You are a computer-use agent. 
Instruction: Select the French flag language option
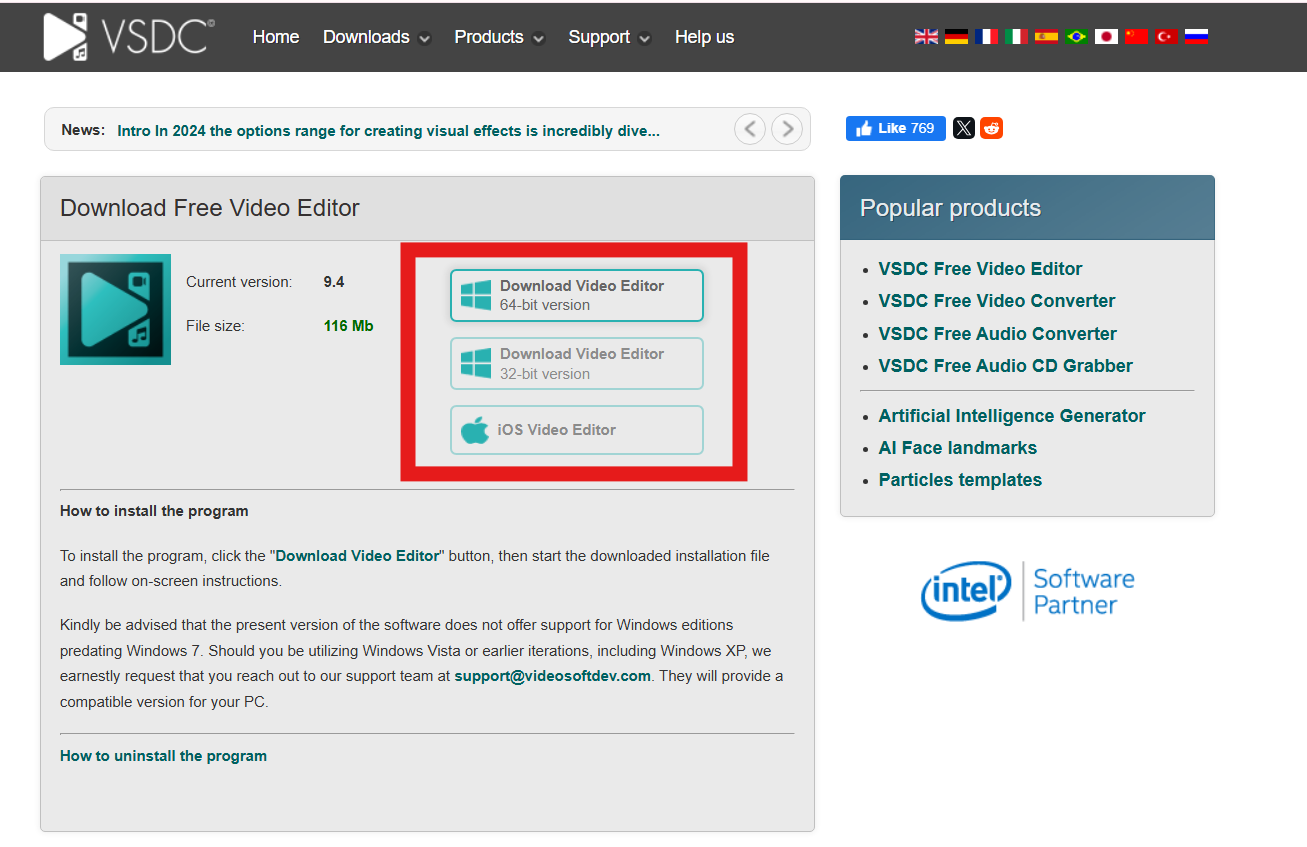(x=986, y=36)
